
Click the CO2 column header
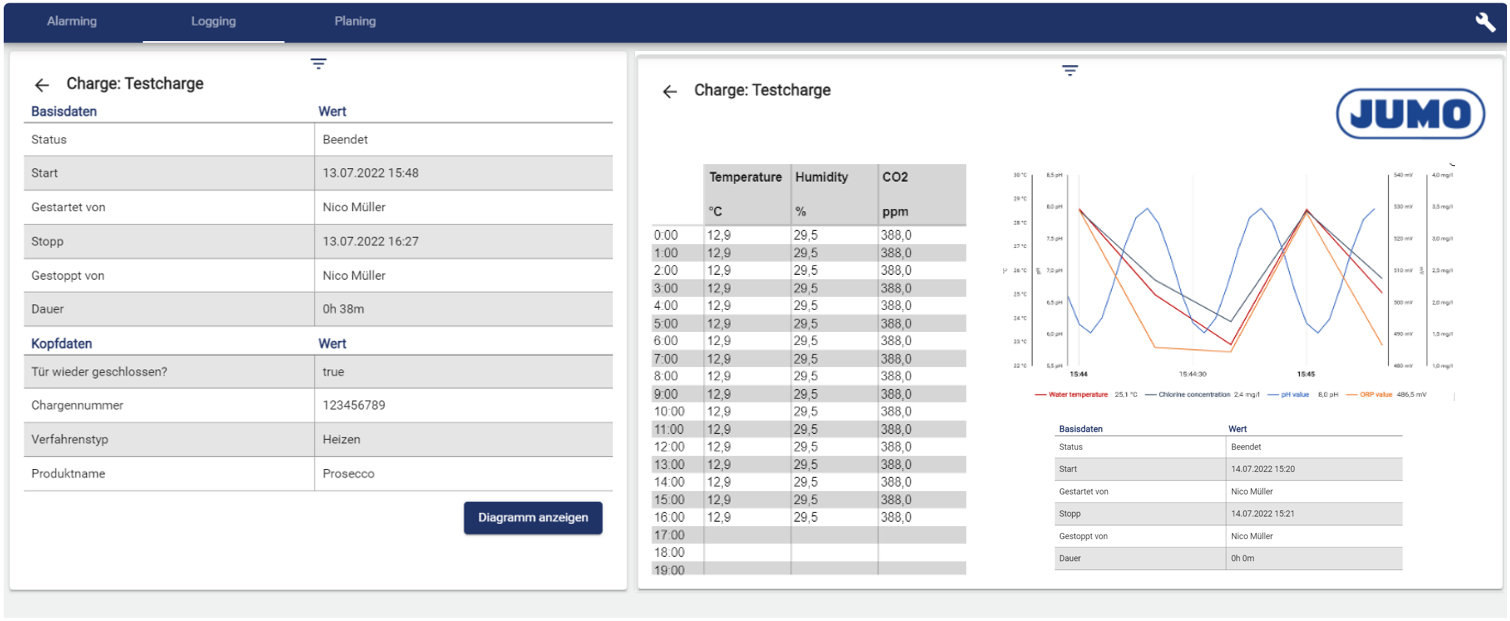click(x=895, y=177)
